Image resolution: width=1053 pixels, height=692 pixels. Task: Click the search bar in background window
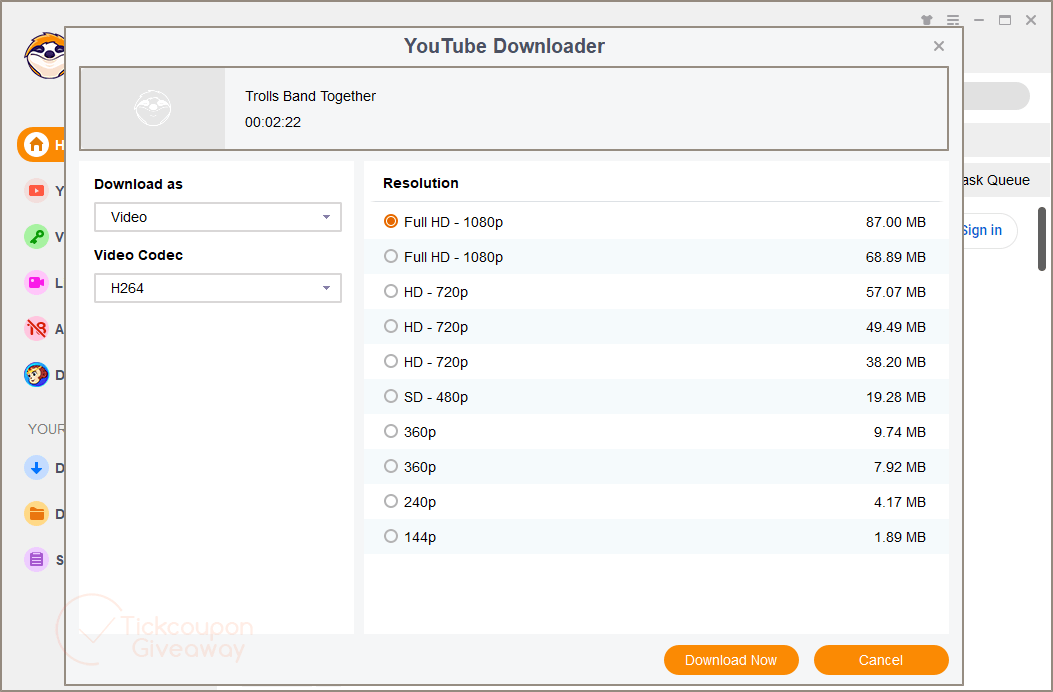pyautogui.click(x=997, y=96)
